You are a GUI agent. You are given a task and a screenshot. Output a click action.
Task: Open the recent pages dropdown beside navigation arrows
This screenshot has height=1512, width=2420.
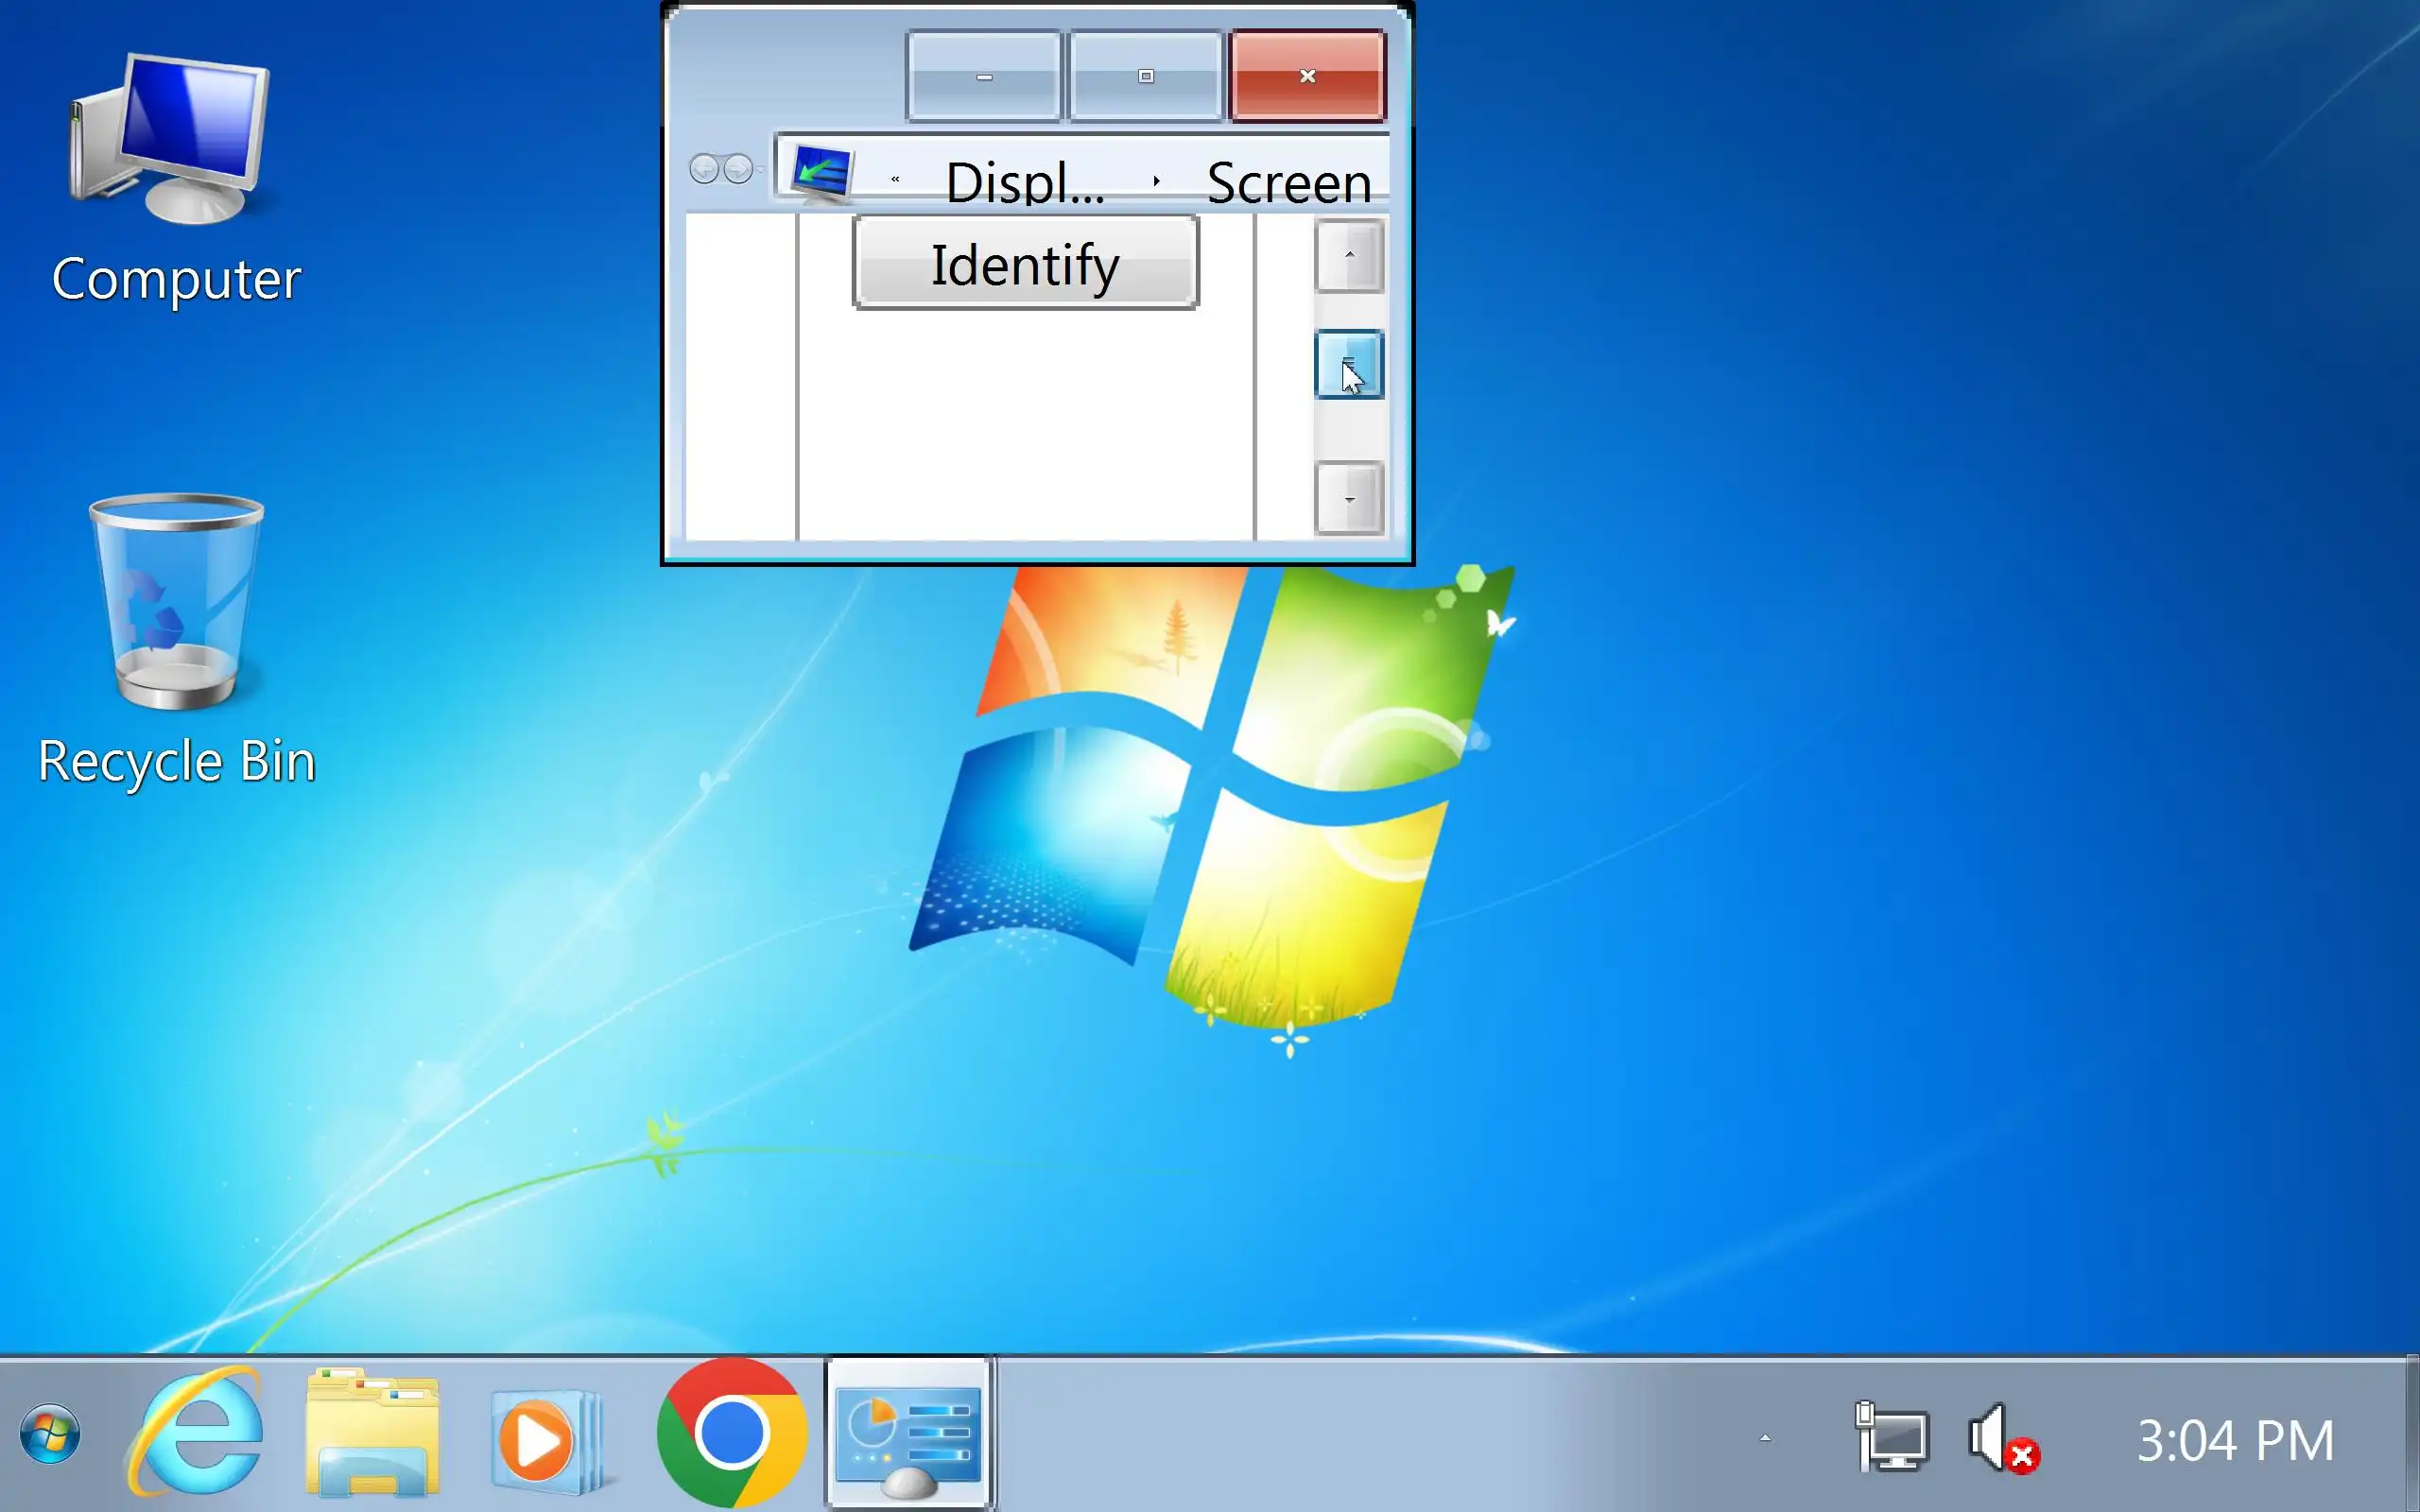point(761,170)
